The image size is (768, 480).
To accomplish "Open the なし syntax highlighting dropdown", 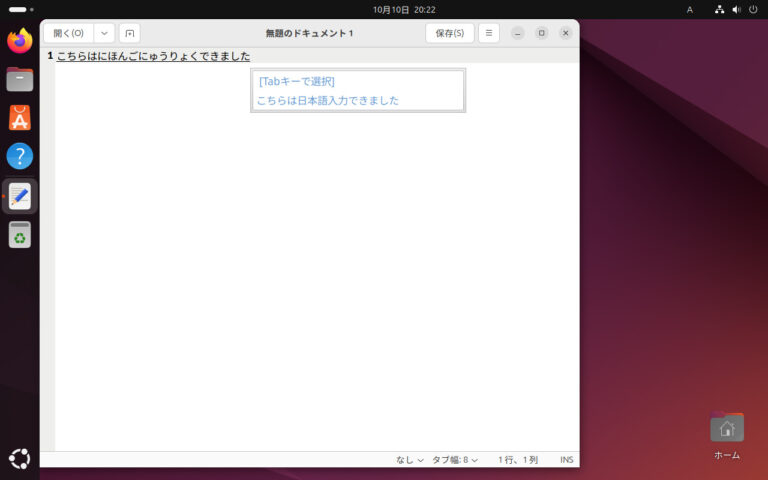I will [x=409, y=460].
